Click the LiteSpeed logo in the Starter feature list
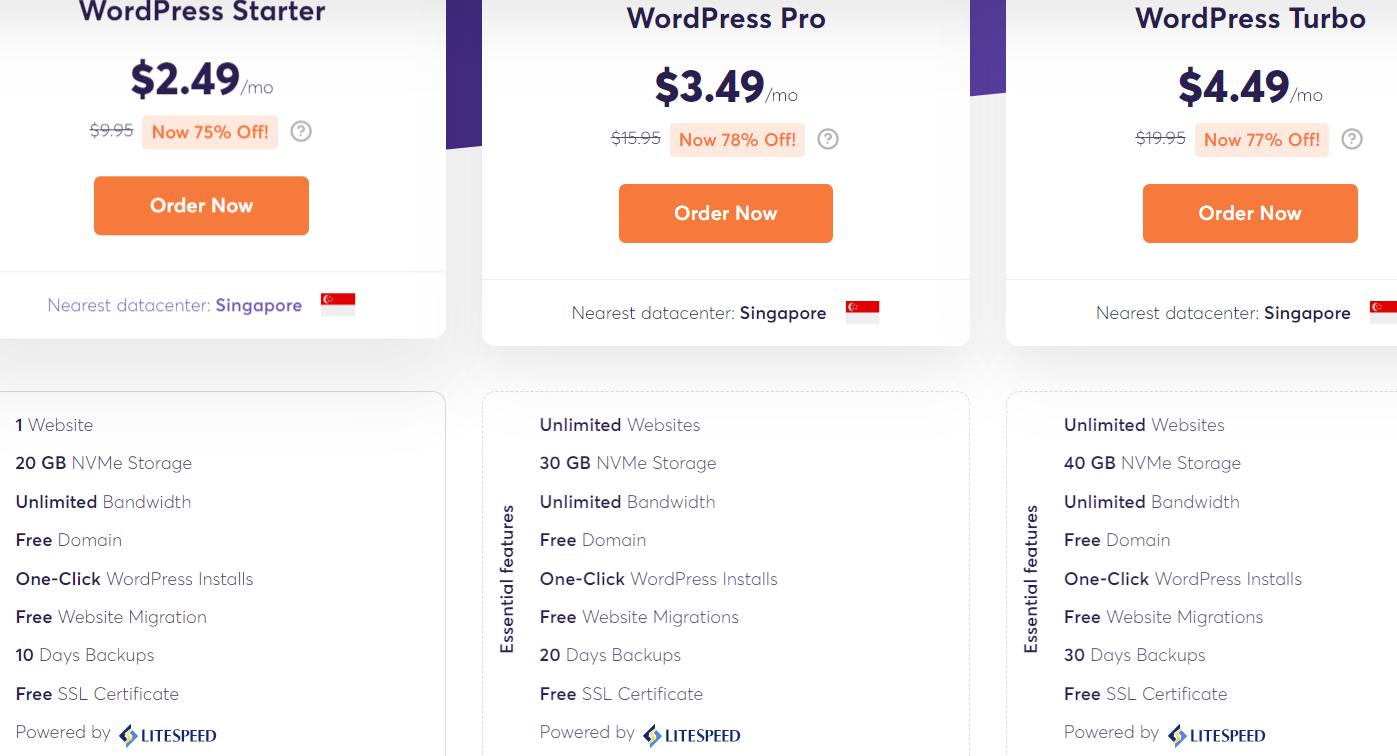The width and height of the screenshot is (1397, 756). coord(168,736)
